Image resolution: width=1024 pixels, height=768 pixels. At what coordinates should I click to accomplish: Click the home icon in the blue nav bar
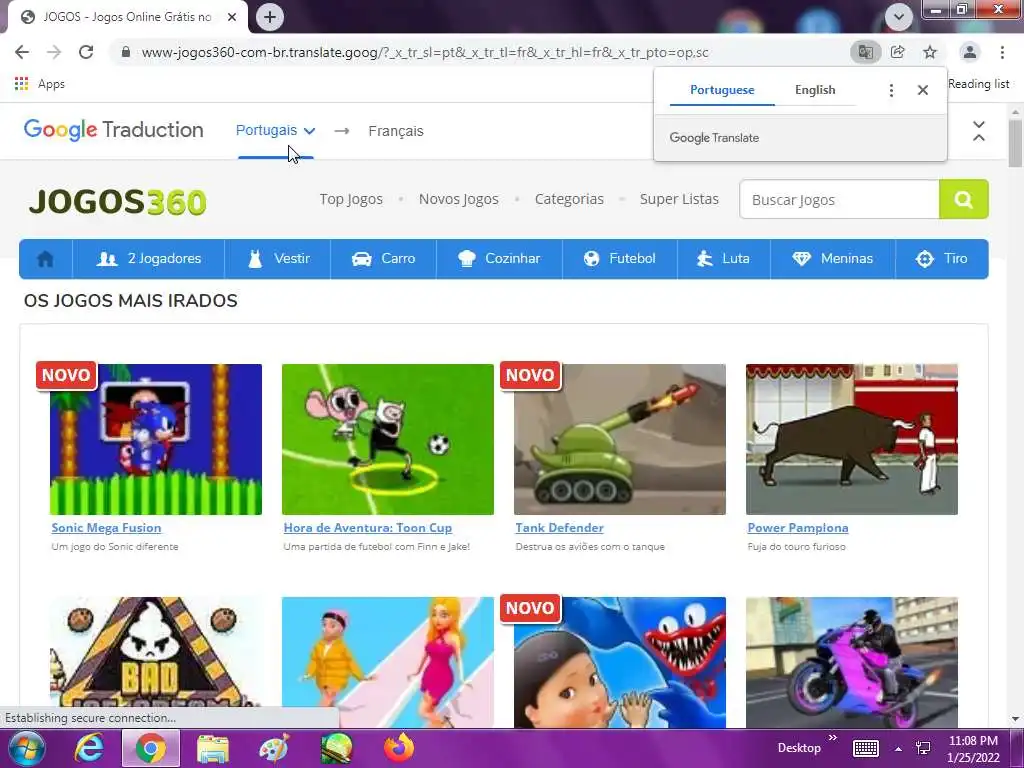tap(45, 259)
